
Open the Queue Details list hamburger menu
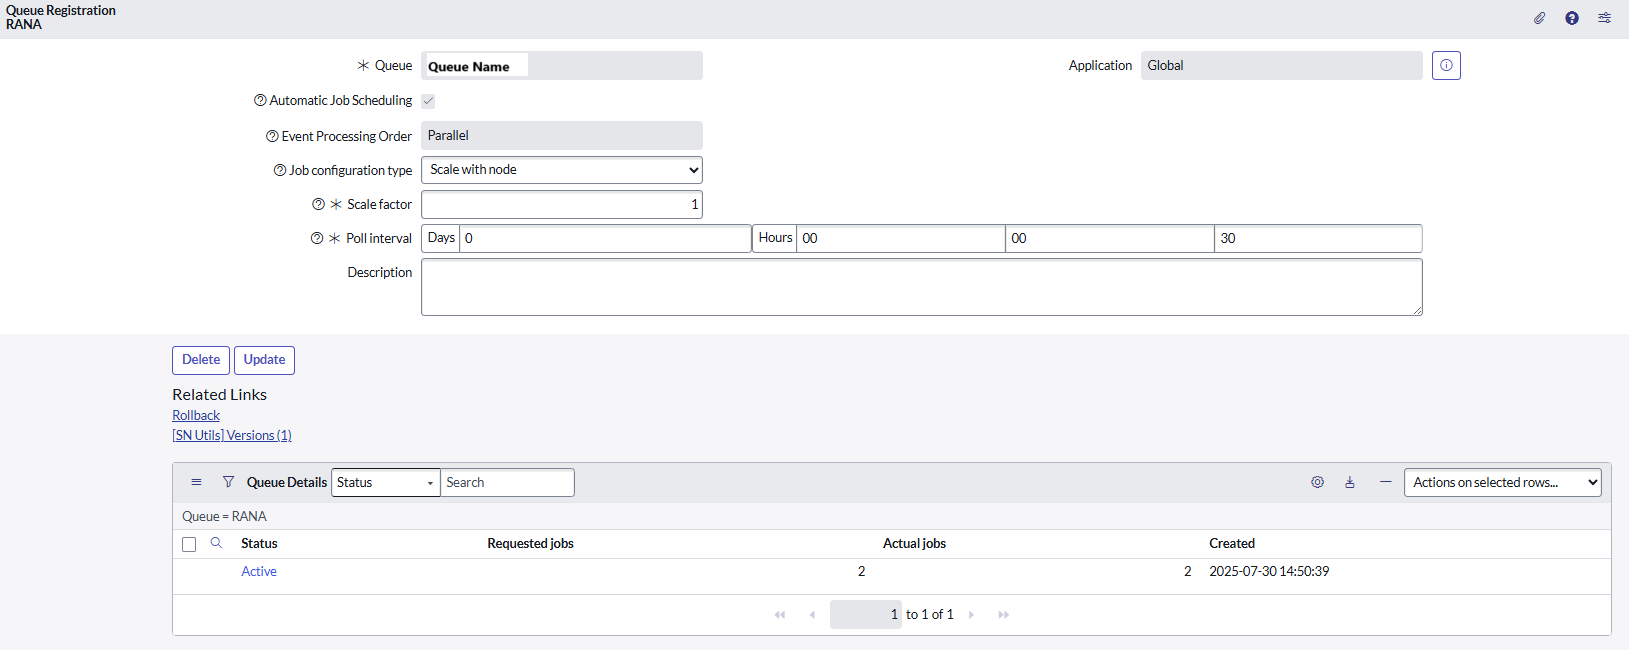point(196,482)
